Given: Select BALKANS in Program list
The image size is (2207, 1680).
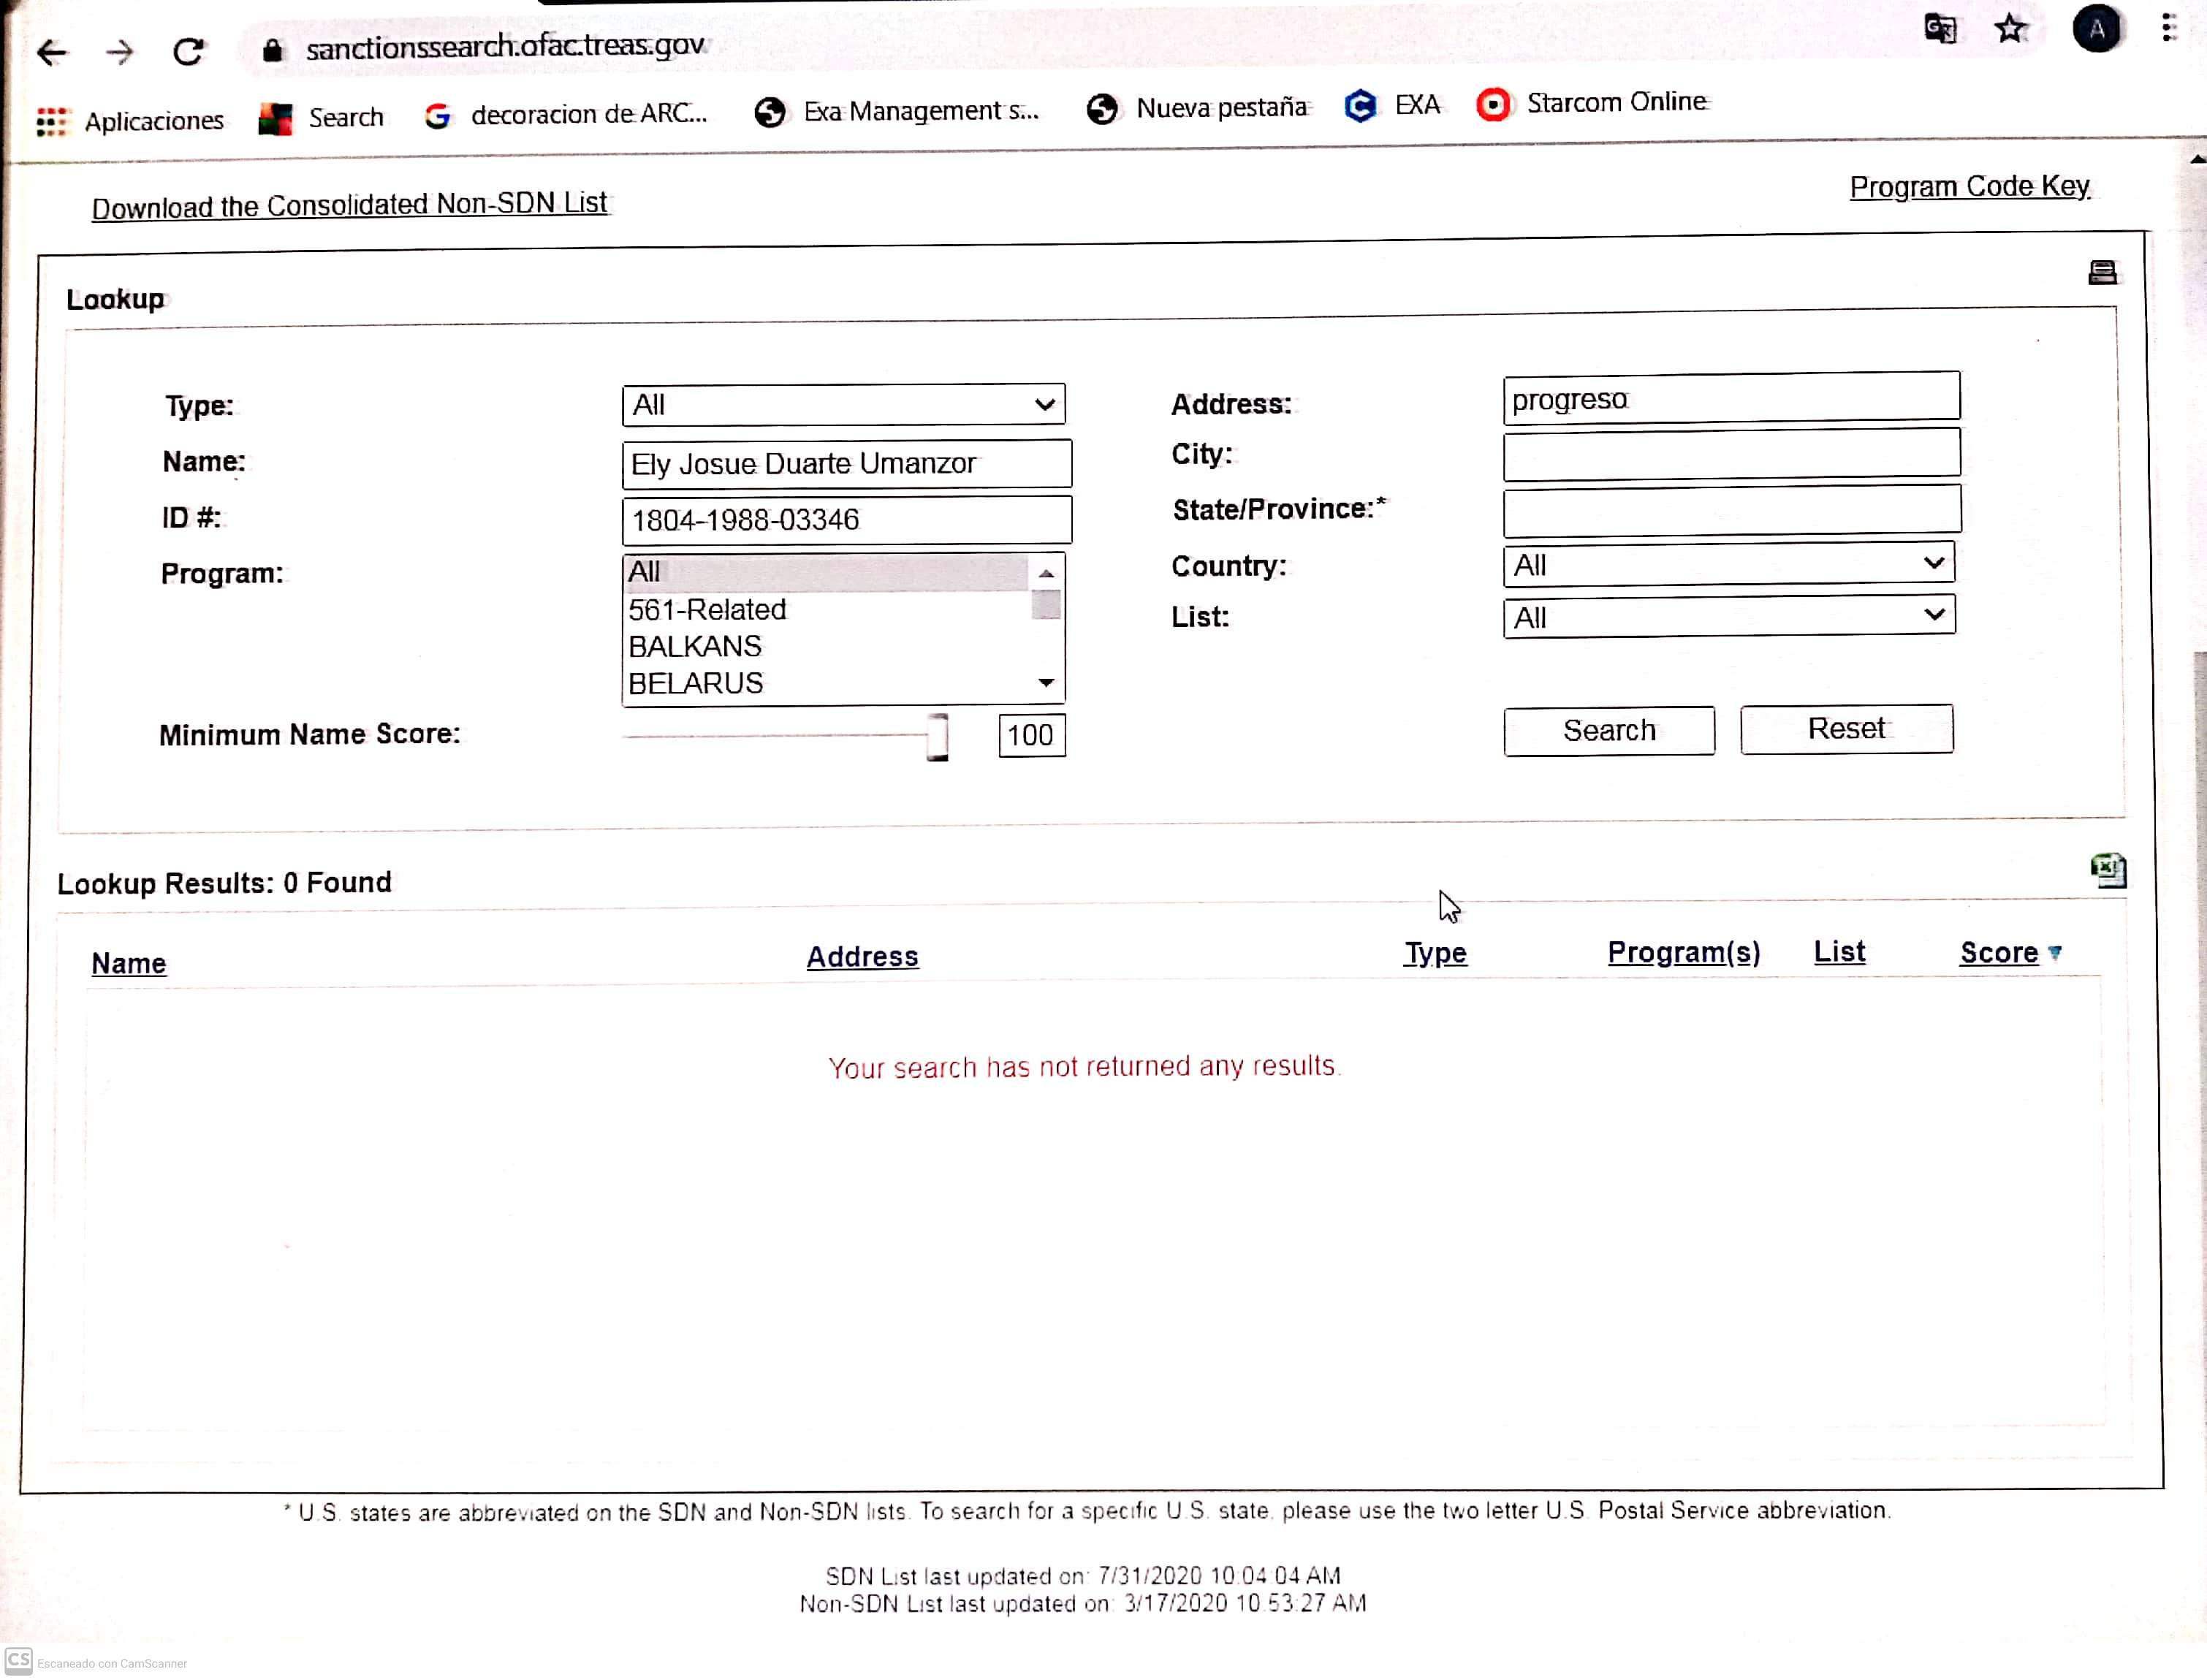Looking at the screenshot, I should point(696,647).
